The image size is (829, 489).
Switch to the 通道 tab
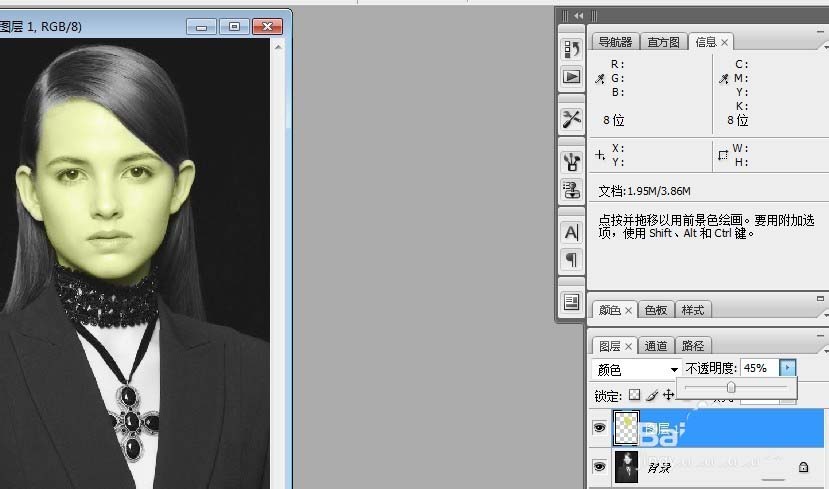coord(656,346)
